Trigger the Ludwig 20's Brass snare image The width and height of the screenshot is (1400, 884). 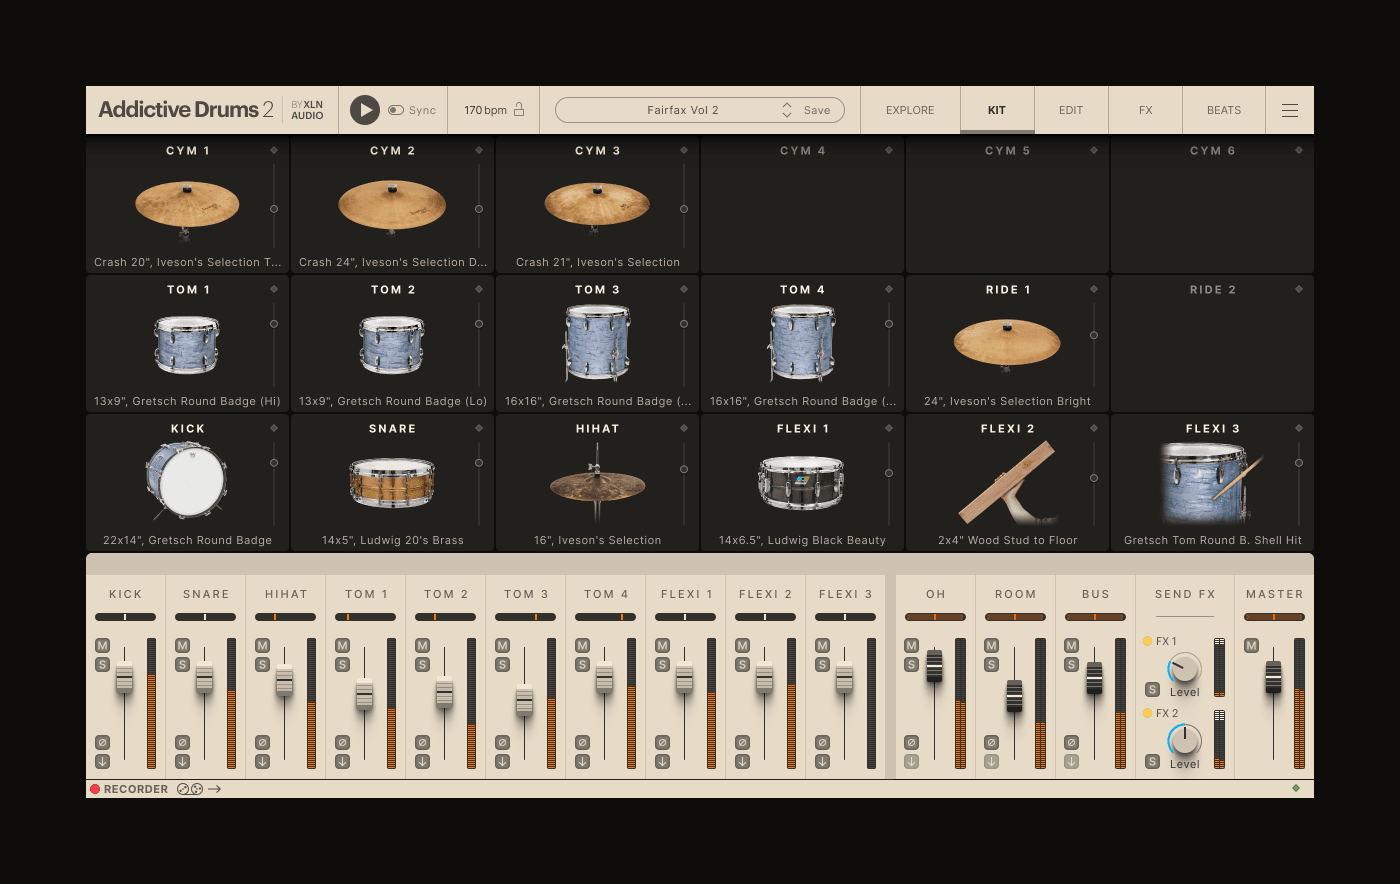click(x=392, y=483)
